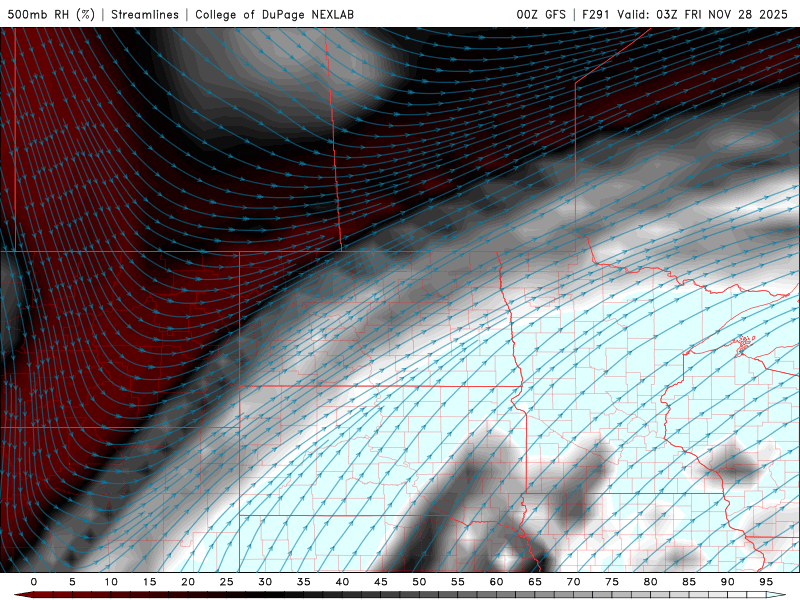This screenshot has height=600, width=800.
Task: Click the "00Z GFS" model run label
Action: tap(541, 14)
